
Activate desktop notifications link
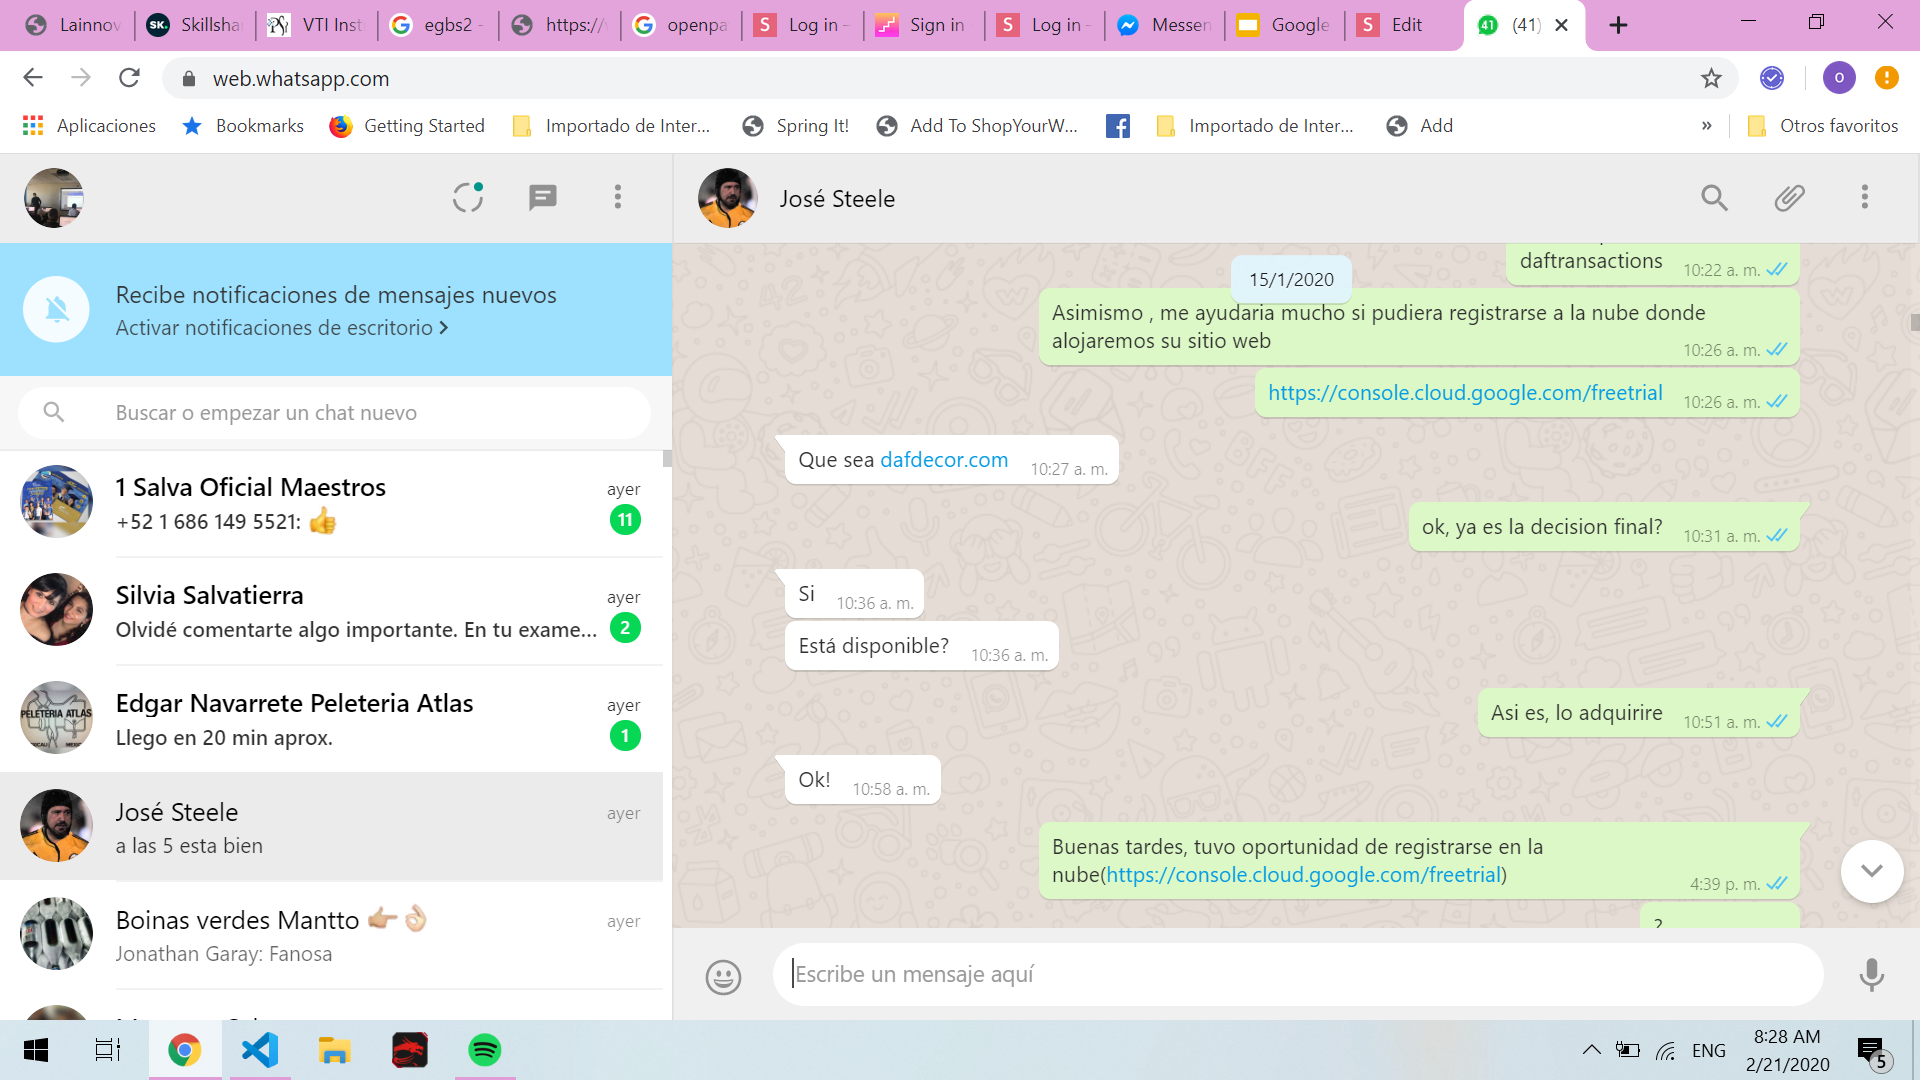[x=281, y=328]
